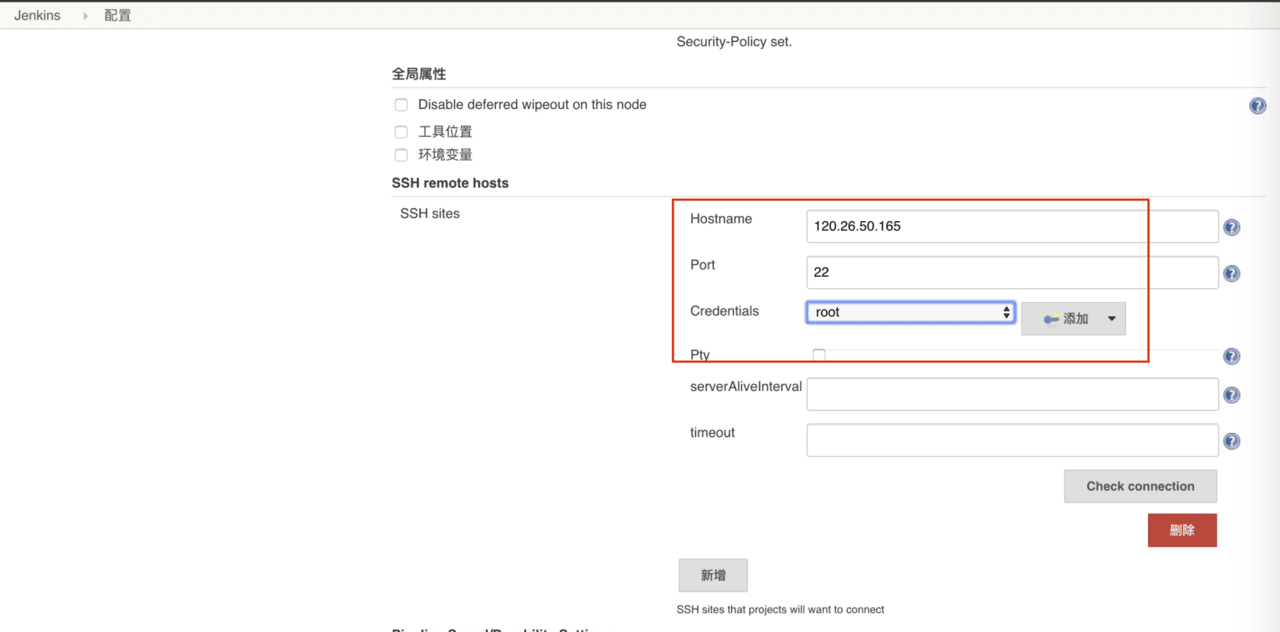Tick the 环境变量 checkbox
The height and width of the screenshot is (632, 1280).
(x=401, y=155)
